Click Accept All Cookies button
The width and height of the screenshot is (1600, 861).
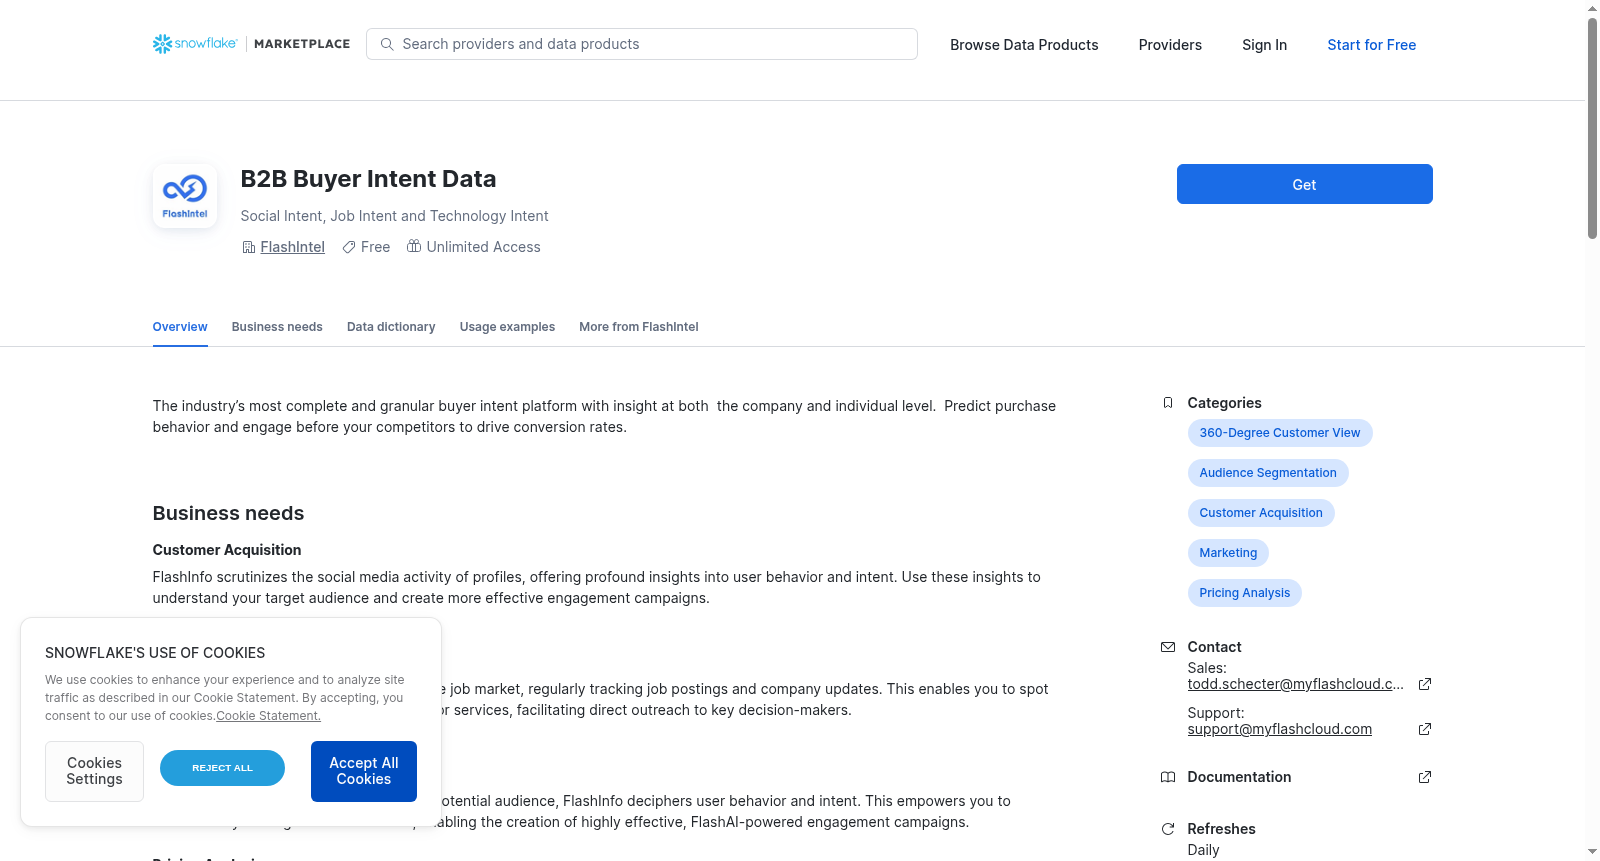(x=364, y=771)
